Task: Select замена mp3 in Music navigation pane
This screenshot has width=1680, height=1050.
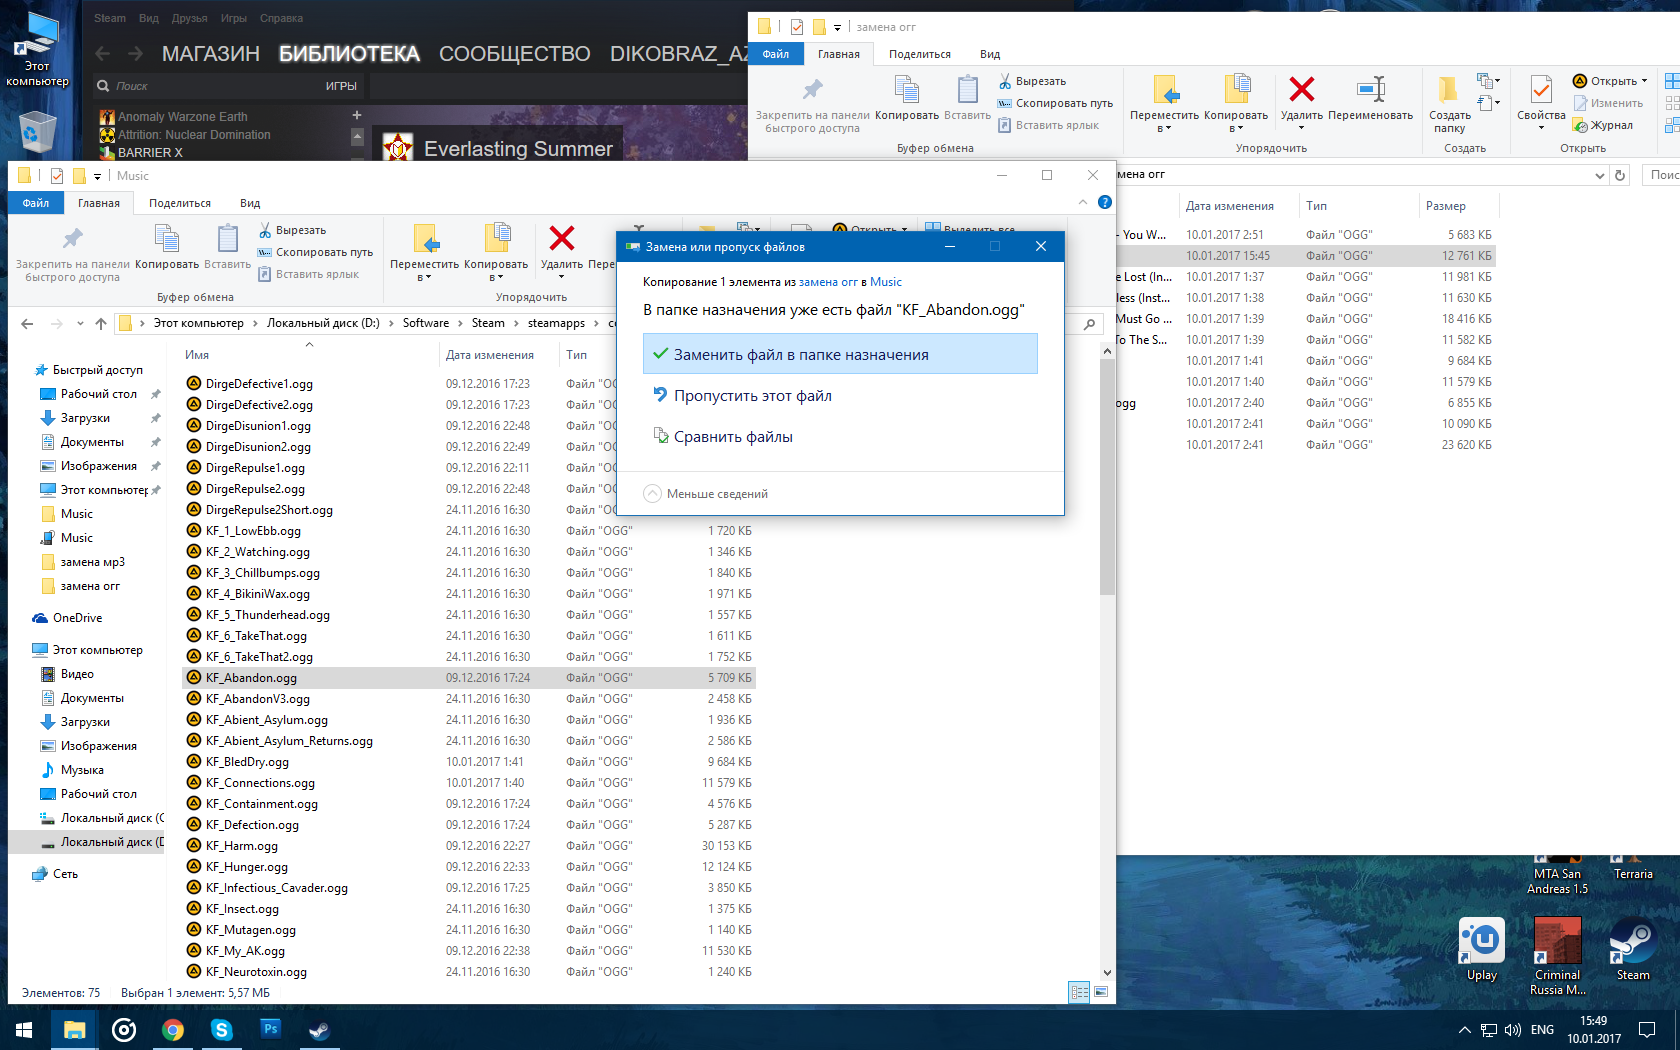Action: (93, 562)
